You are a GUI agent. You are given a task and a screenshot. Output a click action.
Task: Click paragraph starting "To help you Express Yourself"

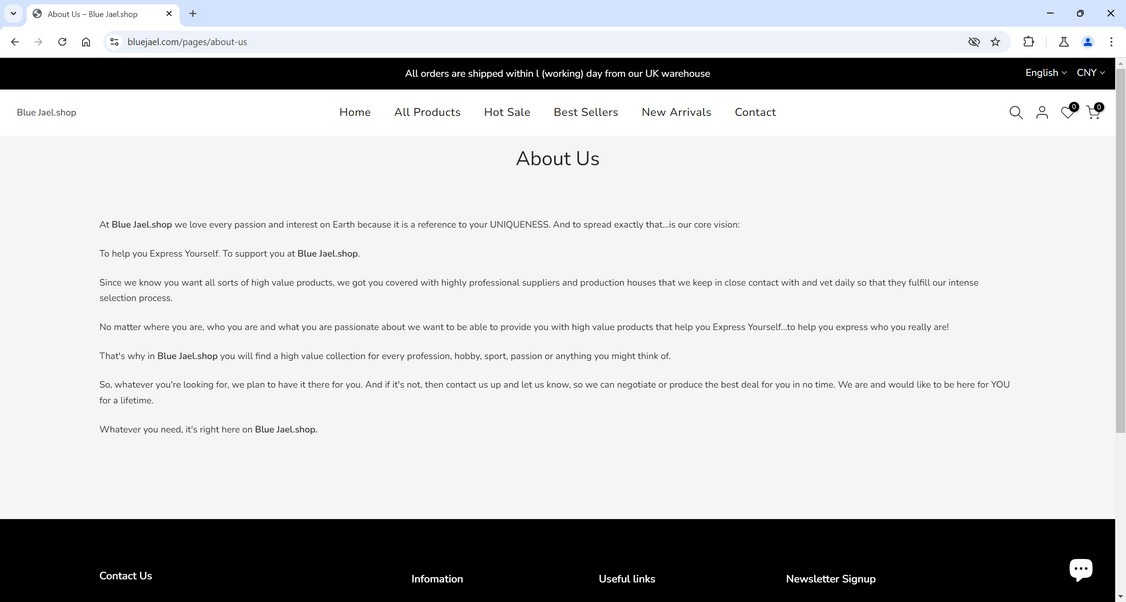click(x=230, y=254)
